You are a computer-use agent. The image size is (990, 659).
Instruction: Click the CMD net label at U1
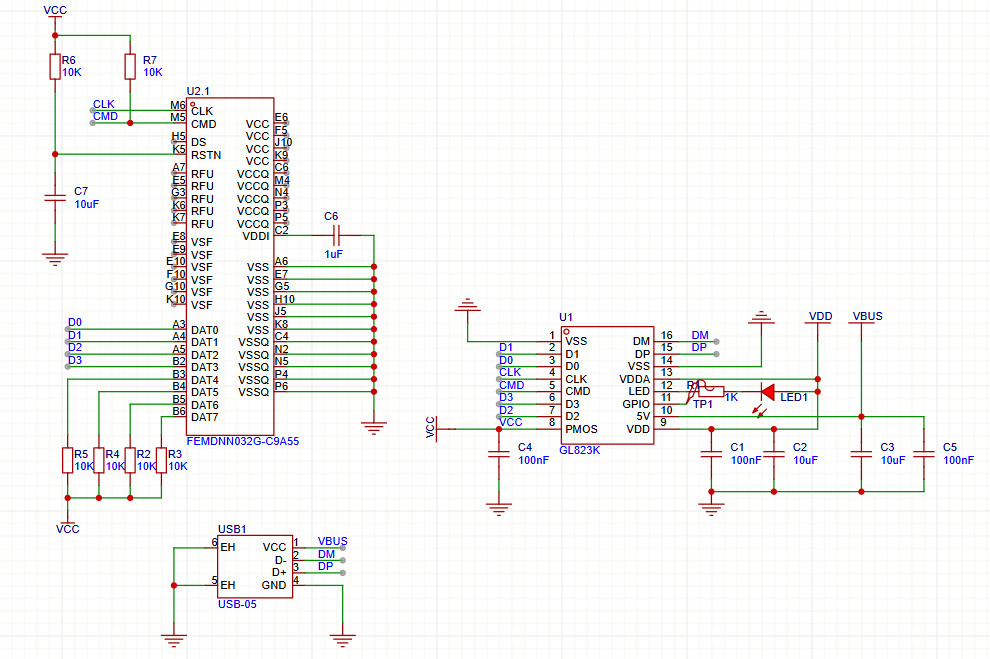click(x=511, y=385)
